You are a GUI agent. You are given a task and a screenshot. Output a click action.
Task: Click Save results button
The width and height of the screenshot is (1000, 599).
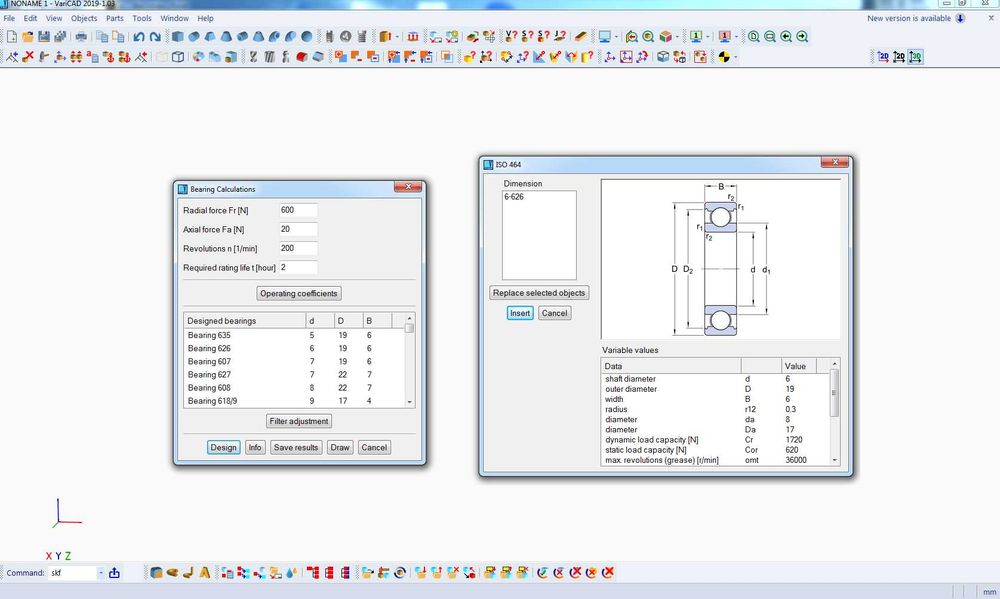click(x=296, y=447)
